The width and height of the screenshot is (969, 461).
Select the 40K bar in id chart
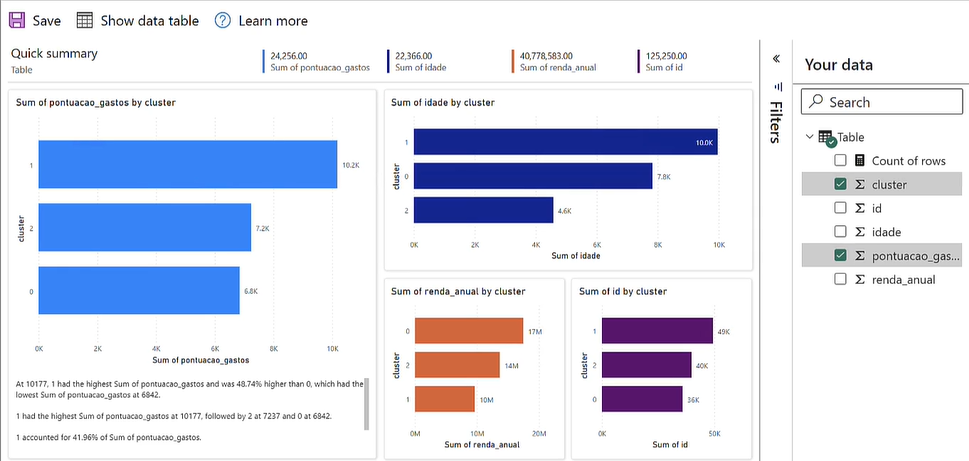[646, 365]
